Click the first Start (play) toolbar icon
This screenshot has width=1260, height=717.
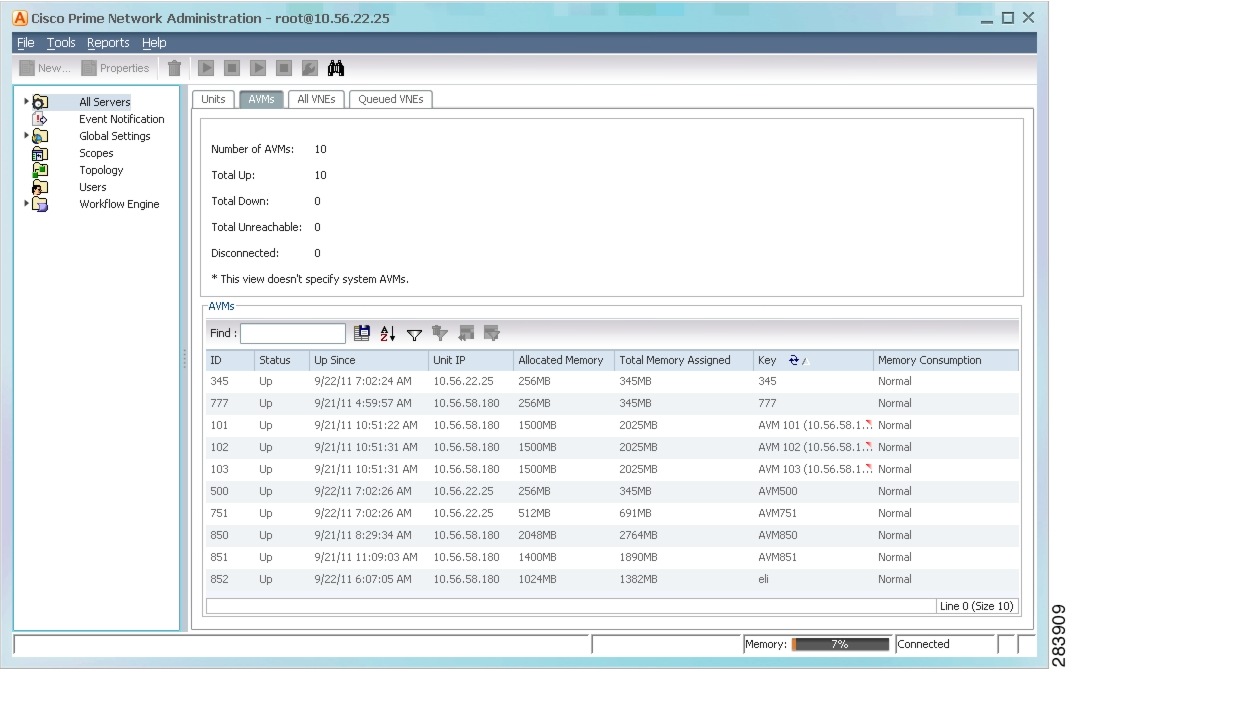click(x=206, y=68)
